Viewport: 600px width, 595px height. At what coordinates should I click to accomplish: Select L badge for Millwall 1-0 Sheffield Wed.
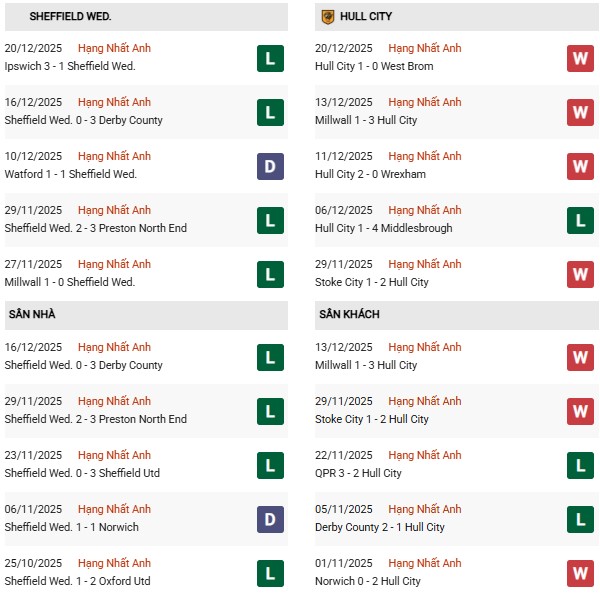(269, 274)
